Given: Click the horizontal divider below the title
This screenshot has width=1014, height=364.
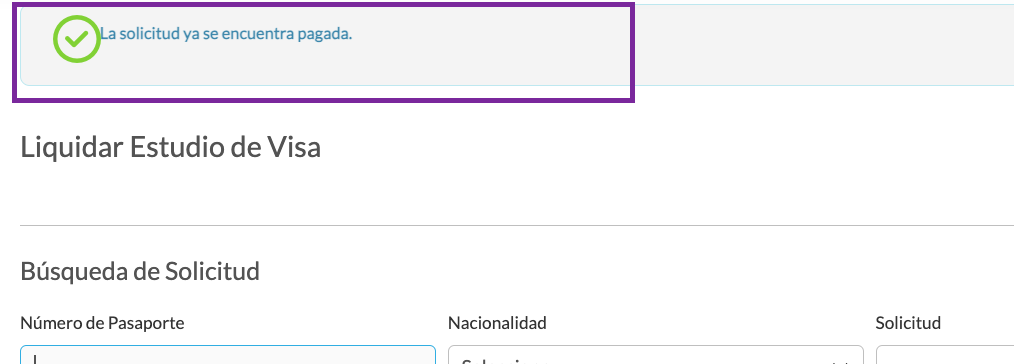Looking at the screenshot, I should [x=517, y=226].
